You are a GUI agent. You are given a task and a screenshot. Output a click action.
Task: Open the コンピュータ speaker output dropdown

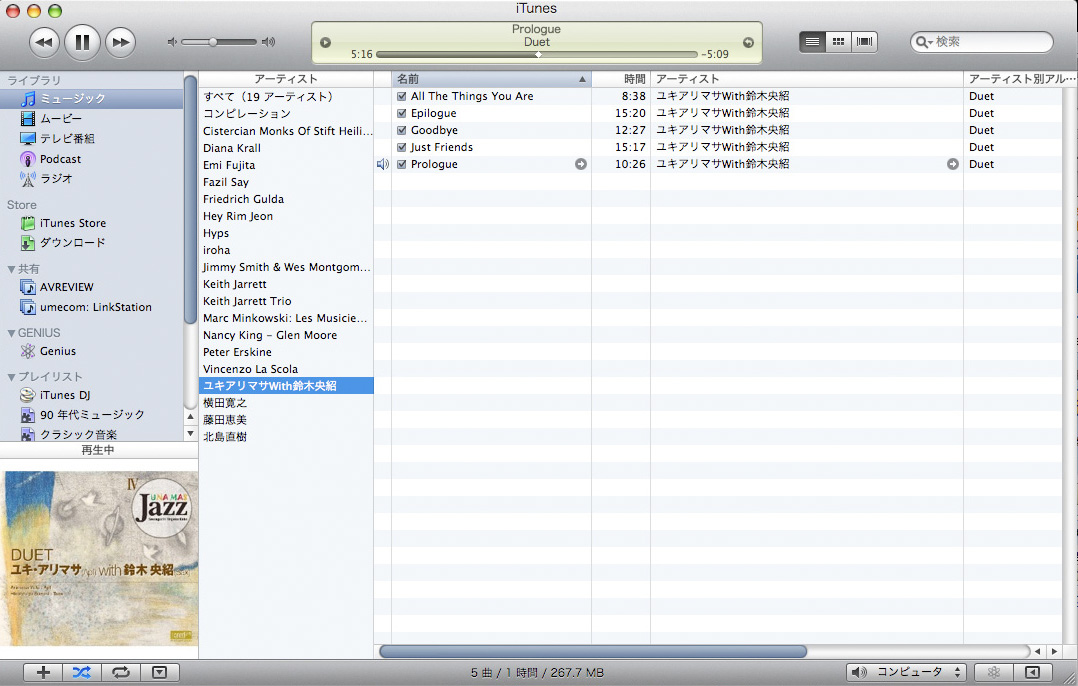905,672
